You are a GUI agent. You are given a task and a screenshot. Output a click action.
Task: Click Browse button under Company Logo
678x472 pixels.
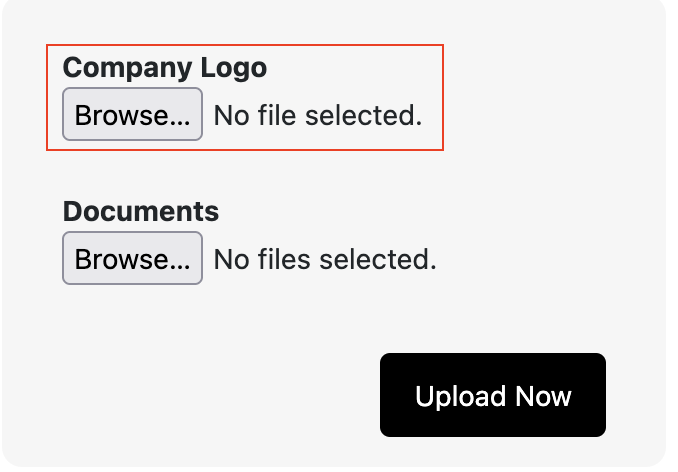(x=132, y=115)
